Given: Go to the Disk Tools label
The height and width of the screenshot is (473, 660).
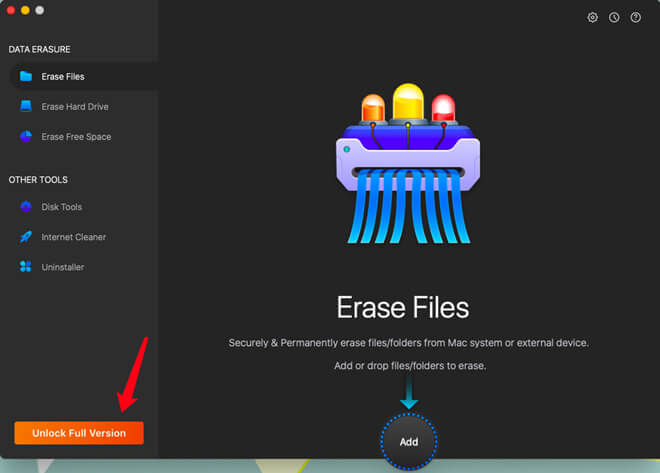Looking at the screenshot, I should click(x=61, y=207).
